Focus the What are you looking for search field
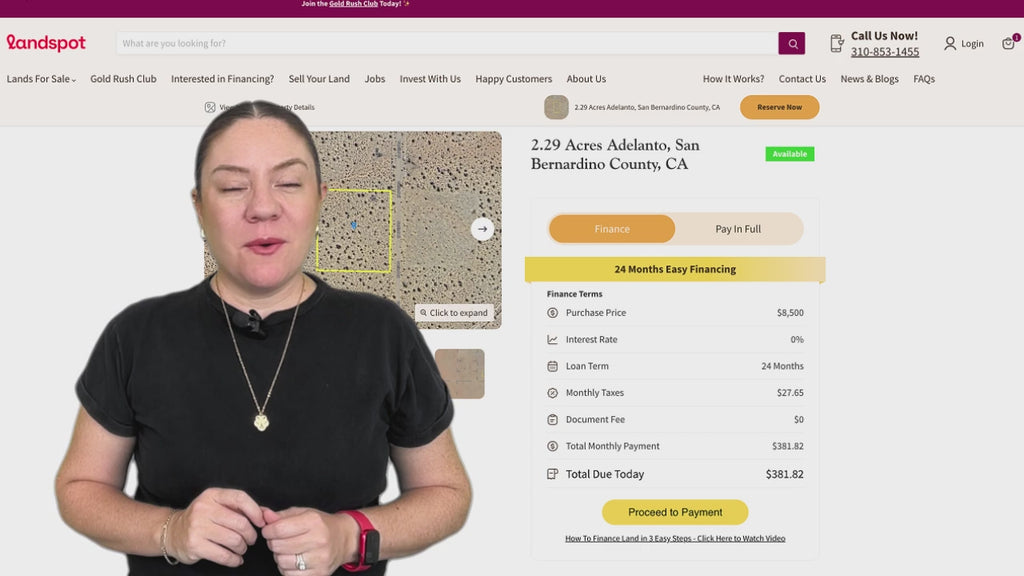Screen dimensions: 1024x576 [x=447, y=43]
